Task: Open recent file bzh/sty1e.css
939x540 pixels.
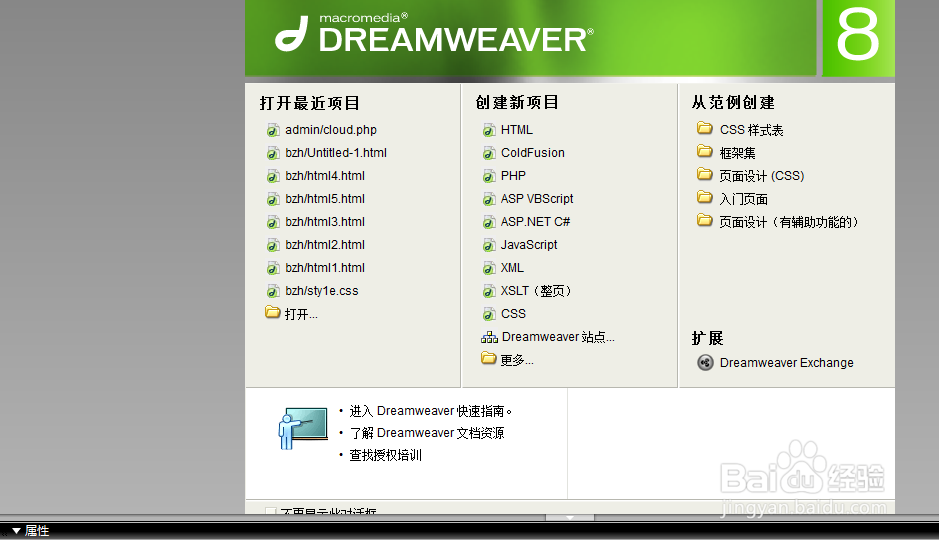Action: point(322,291)
